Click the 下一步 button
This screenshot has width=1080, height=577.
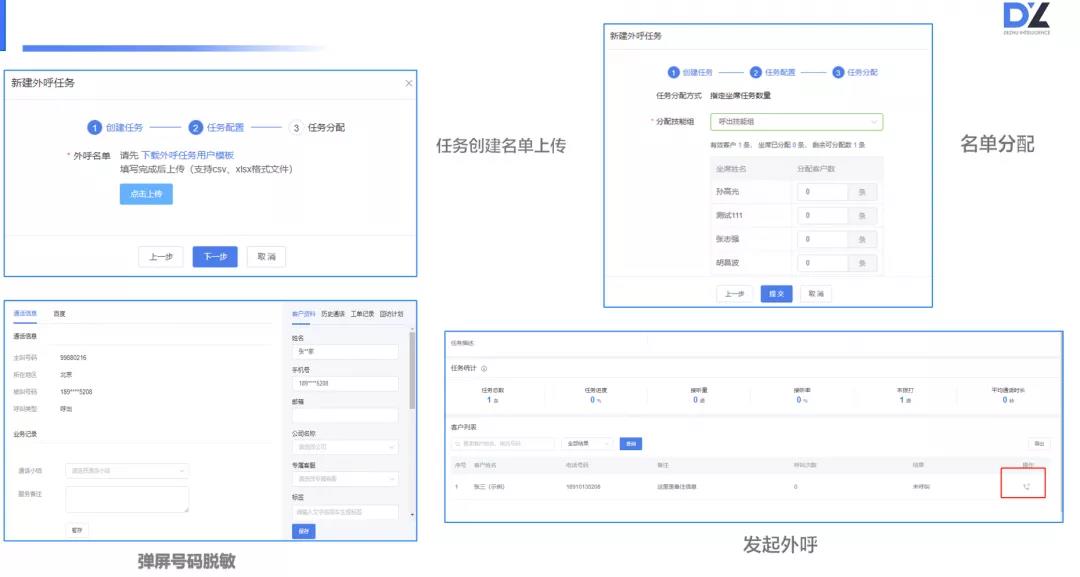coord(215,257)
